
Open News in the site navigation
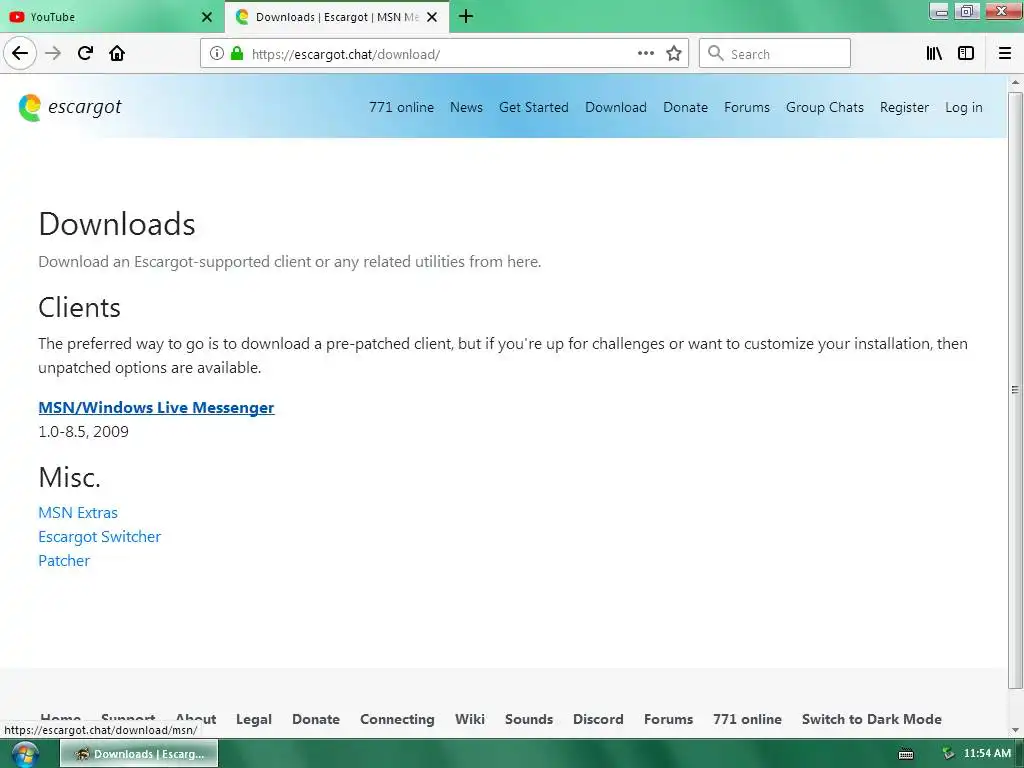(x=466, y=107)
